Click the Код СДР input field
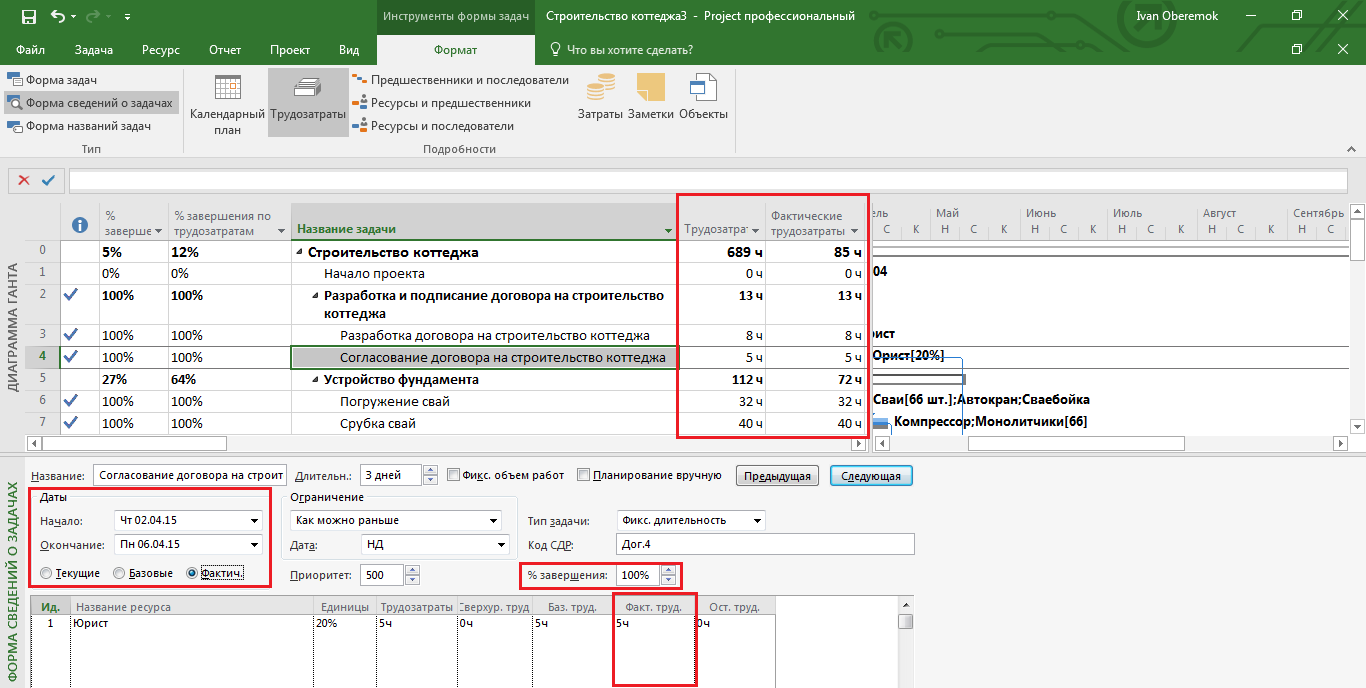1366x688 pixels. [765, 544]
